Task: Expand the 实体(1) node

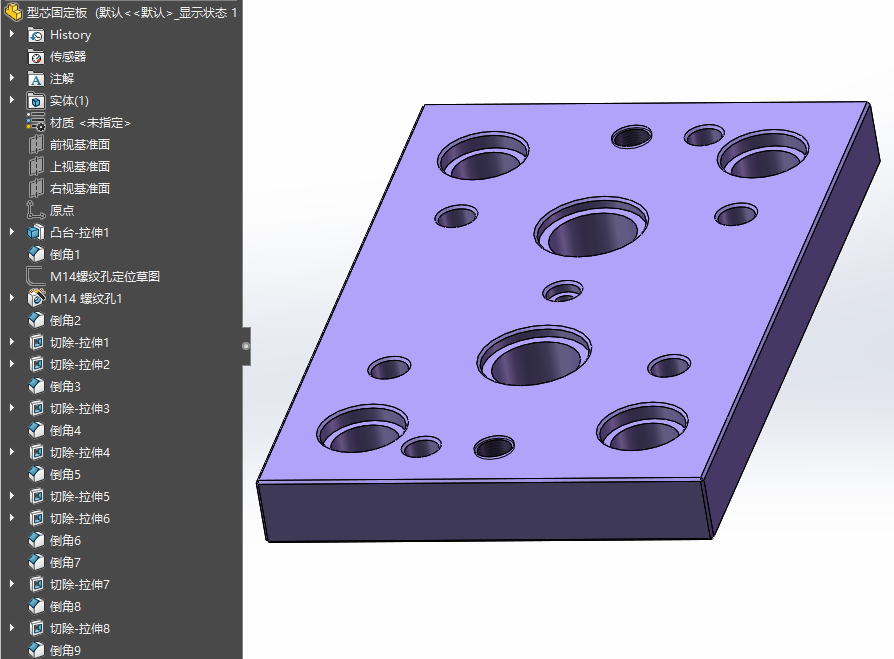Action: click(x=11, y=100)
